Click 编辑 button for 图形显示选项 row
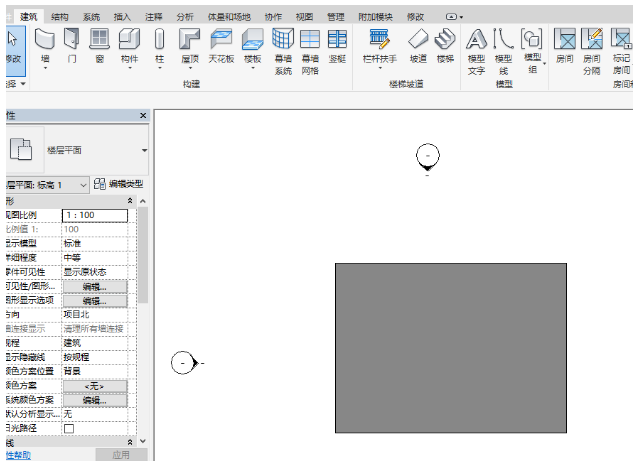The width and height of the screenshot is (640, 466). (x=95, y=301)
